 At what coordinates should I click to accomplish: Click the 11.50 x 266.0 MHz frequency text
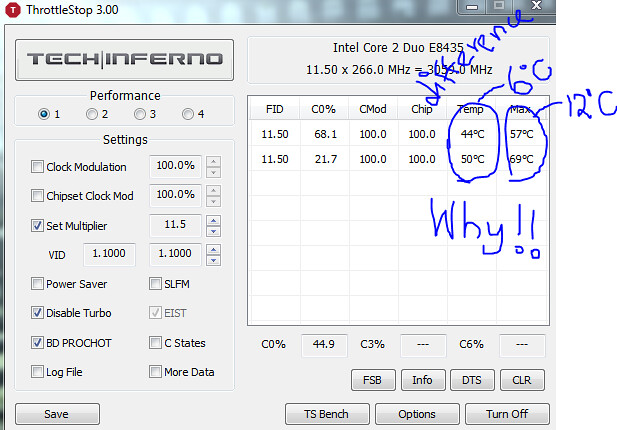[x=399, y=70]
